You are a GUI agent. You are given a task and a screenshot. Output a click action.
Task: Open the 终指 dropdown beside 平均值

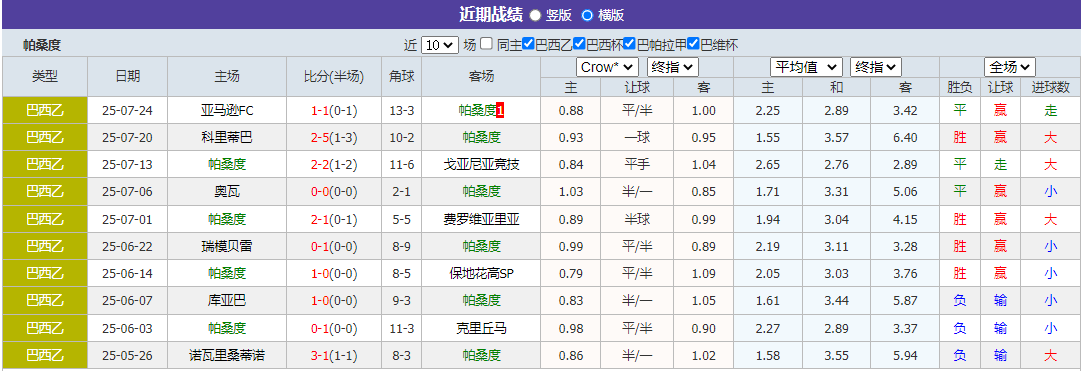coord(876,67)
